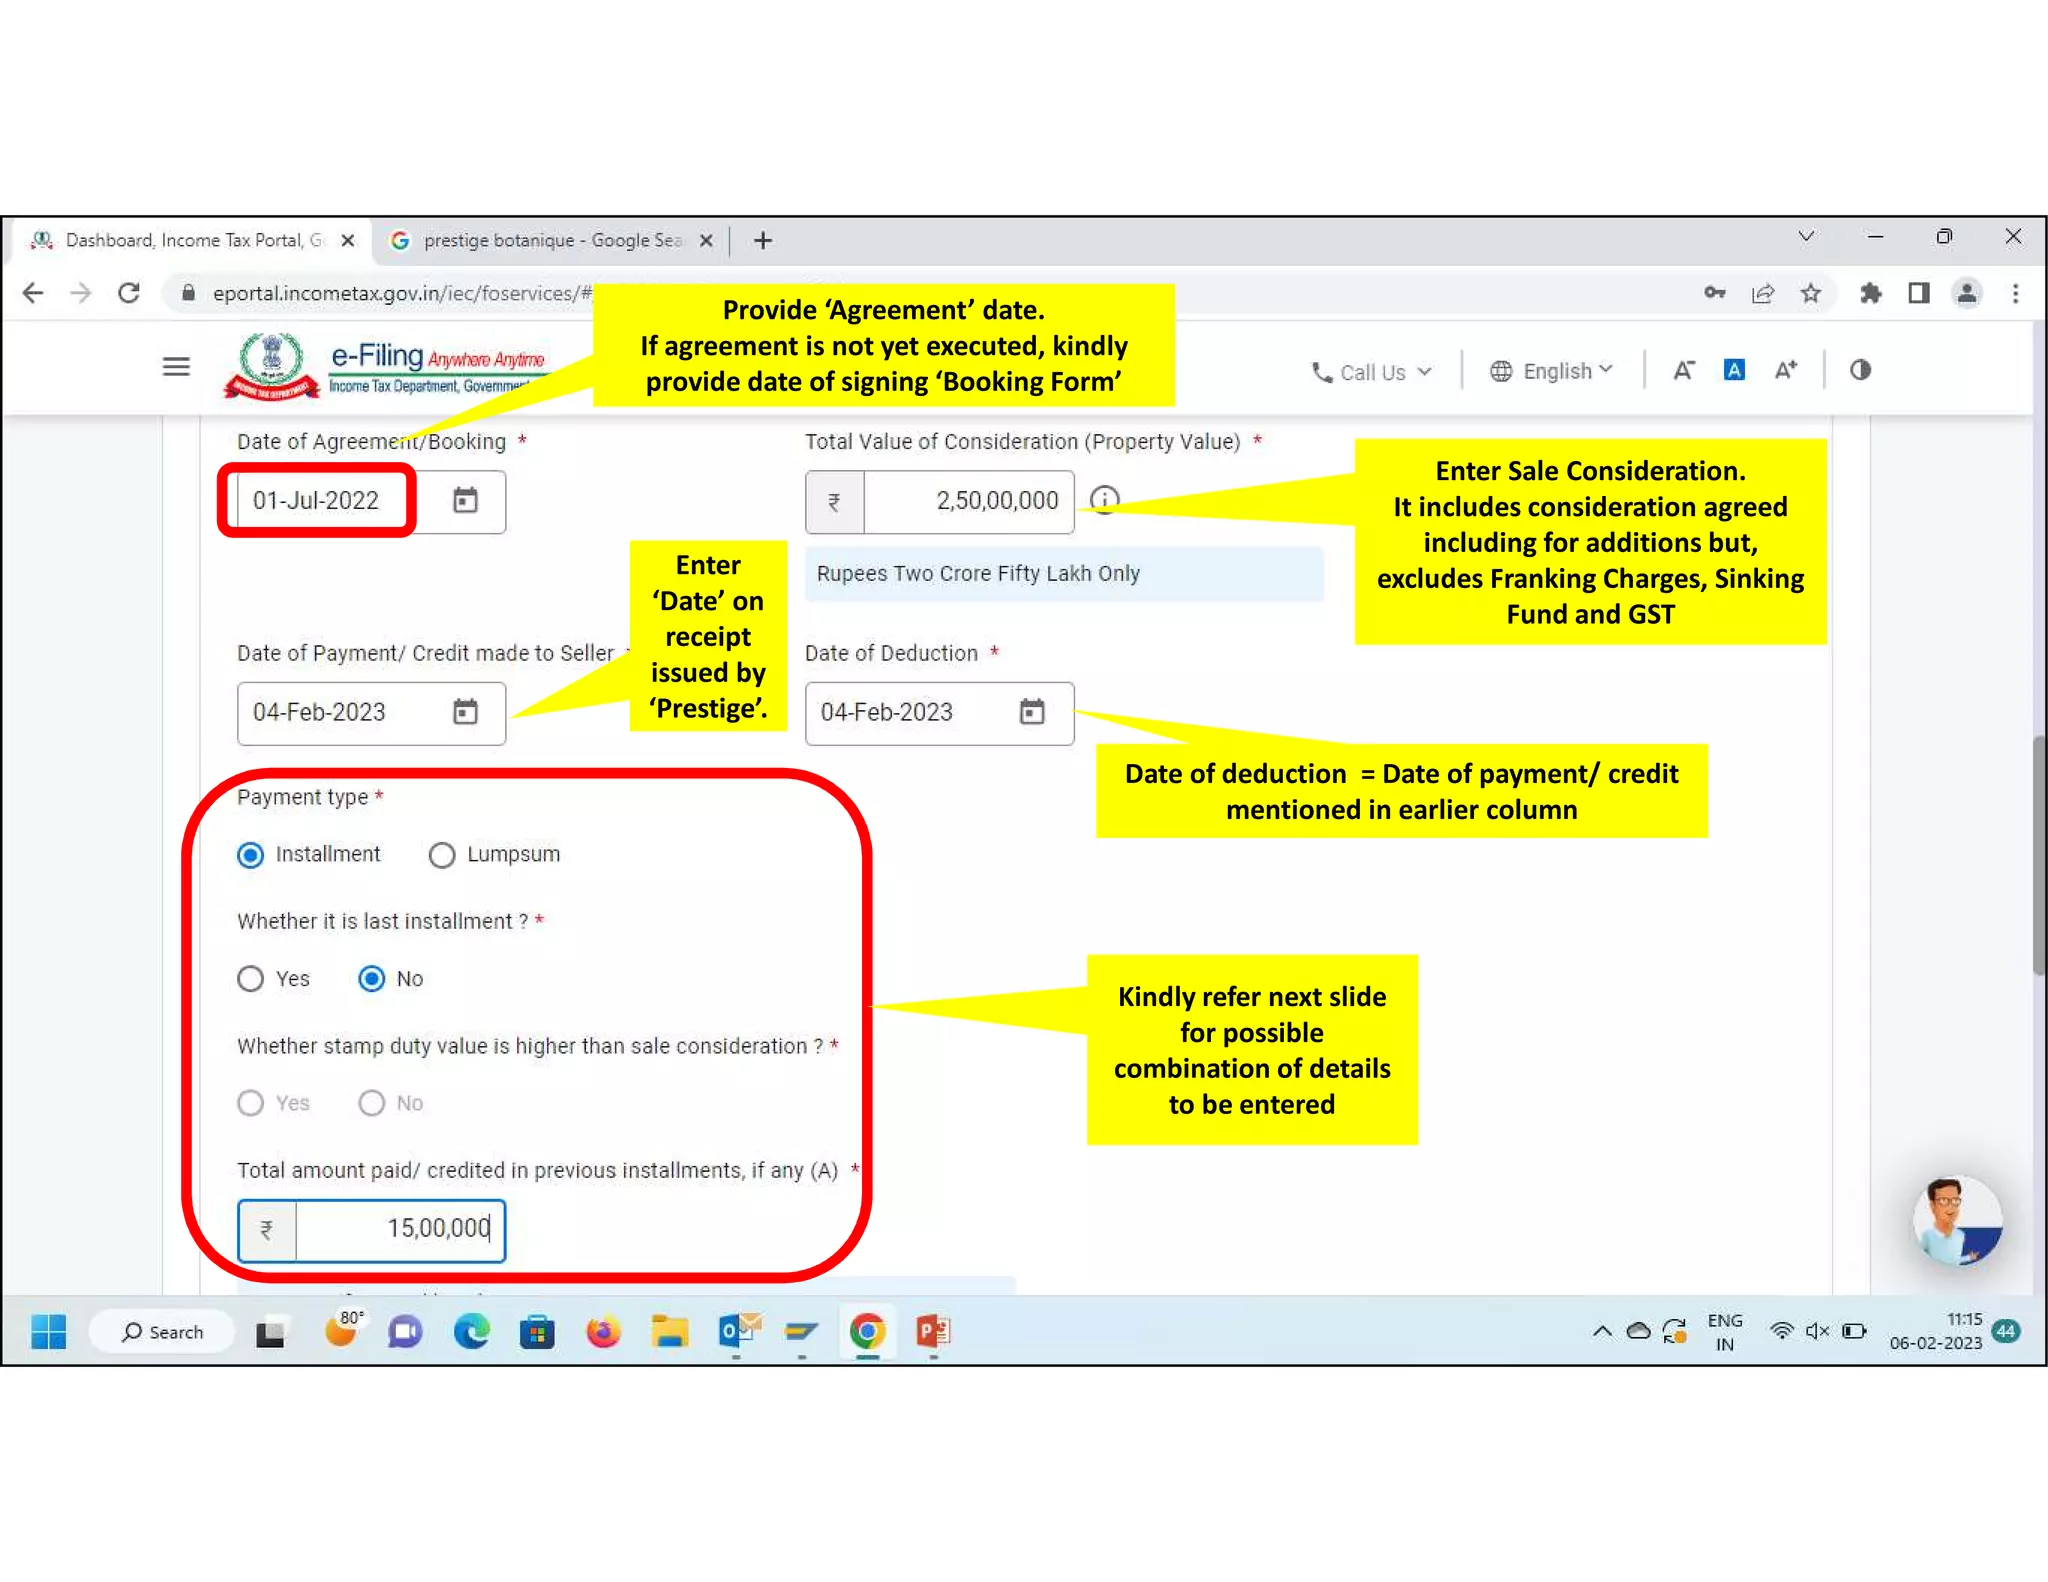Expand the Call Us dropdown

(x=1372, y=372)
